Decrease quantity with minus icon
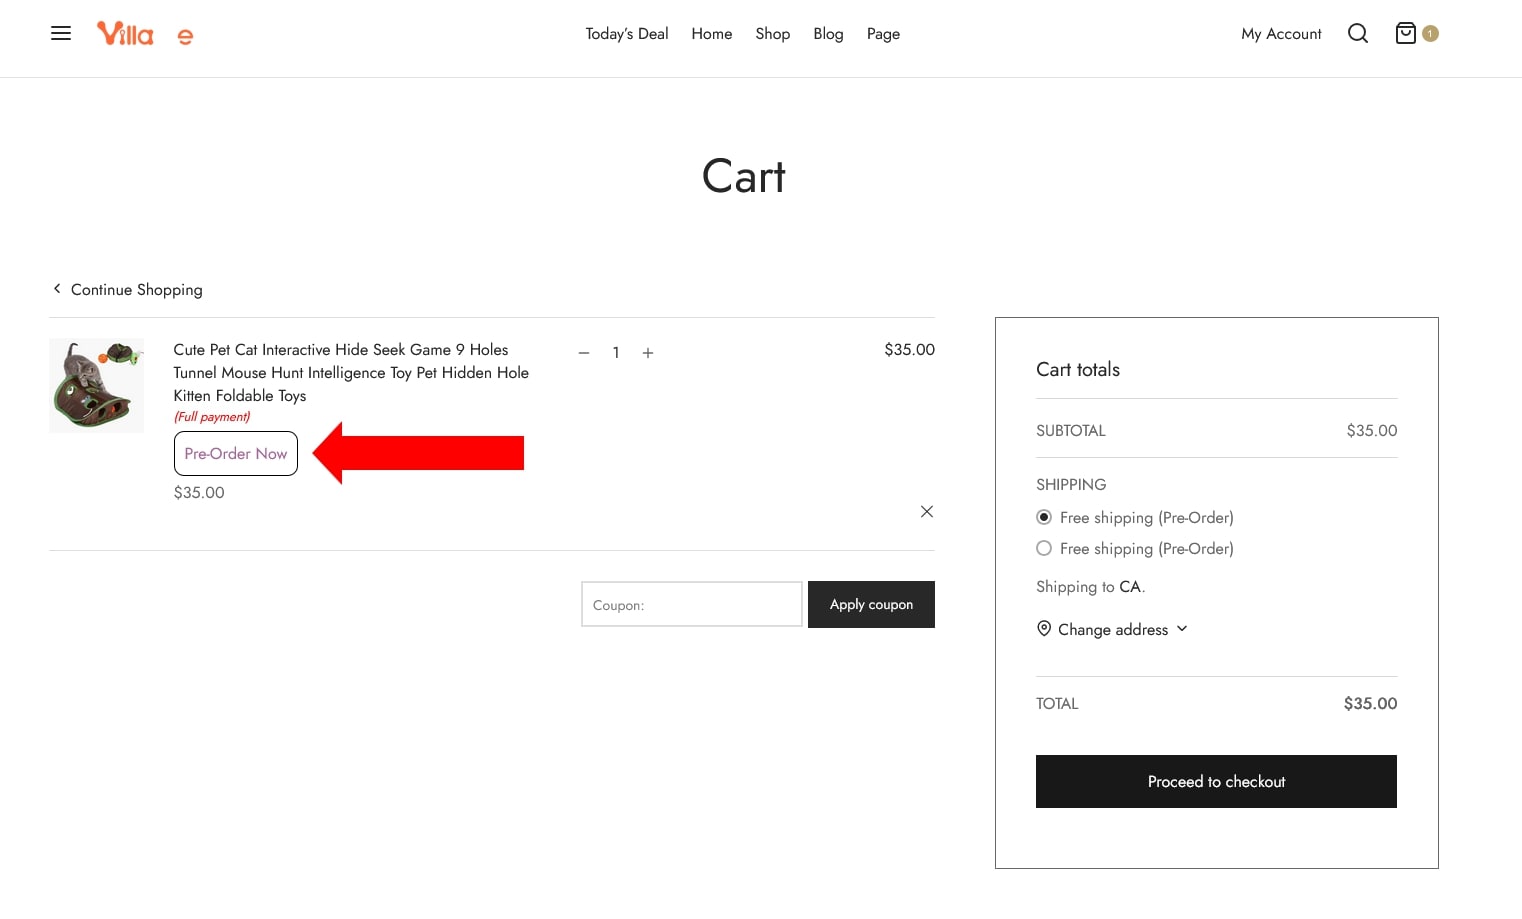The image size is (1522, 919). (x=584, y=353)
